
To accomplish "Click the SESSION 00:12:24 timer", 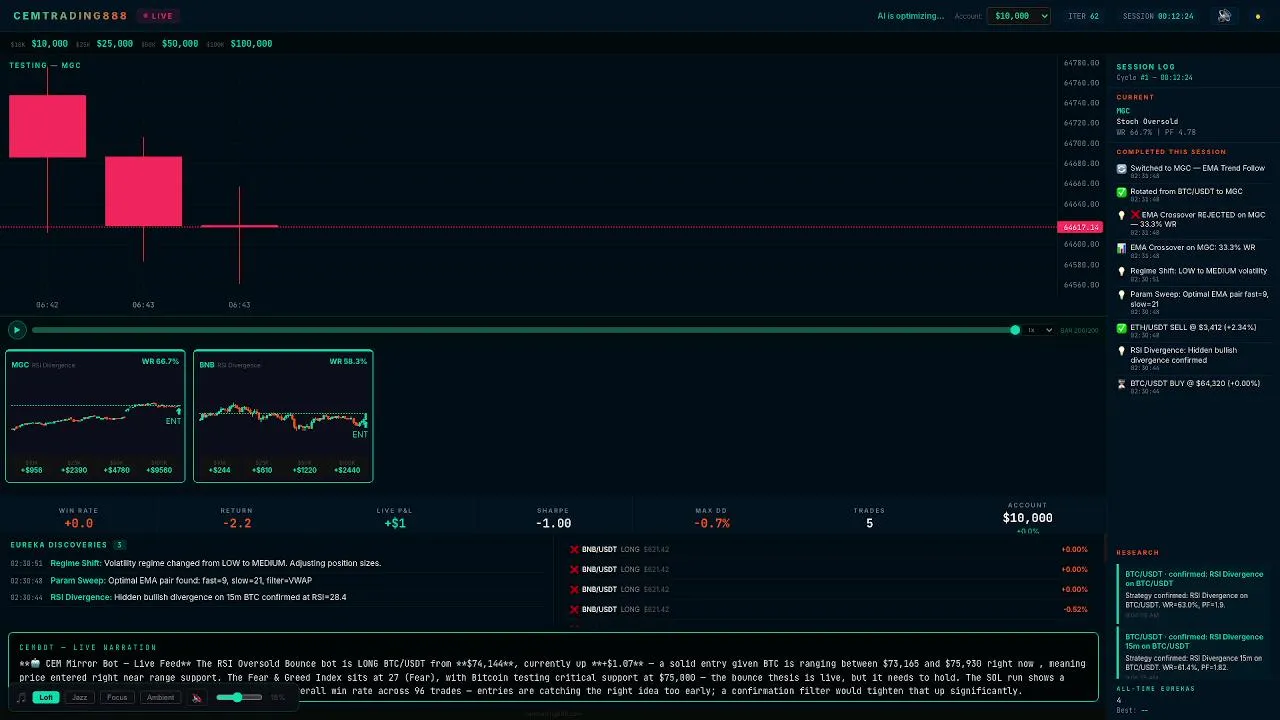I will (x=1158, y=16).
